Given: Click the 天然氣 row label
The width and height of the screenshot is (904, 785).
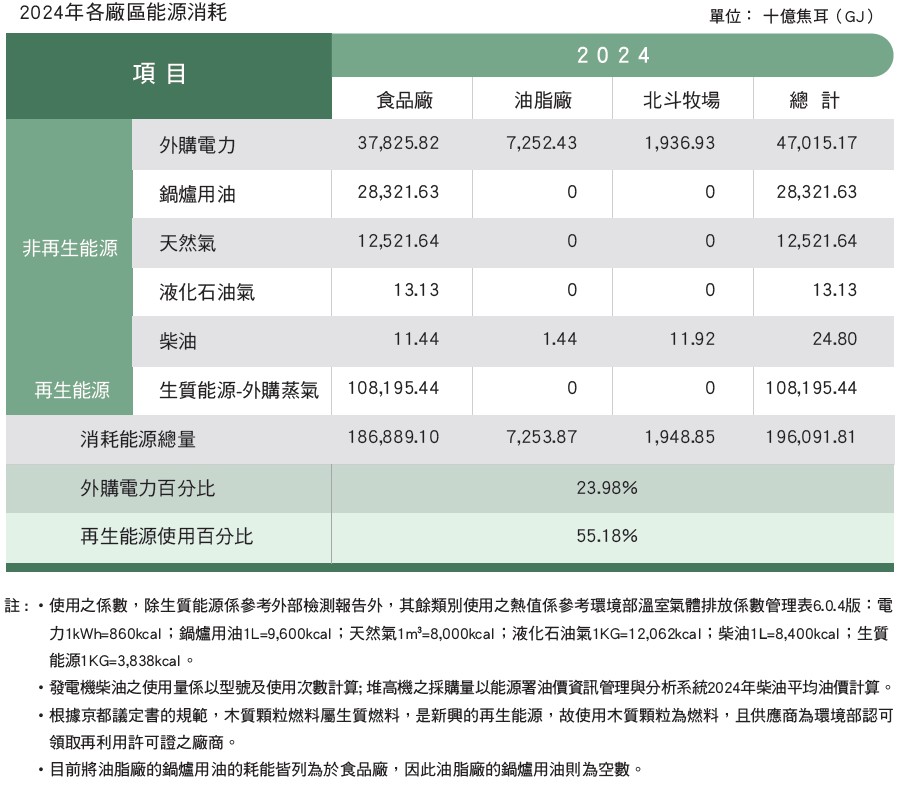Looking at the screenshot, I should click(x=187, y=243).
